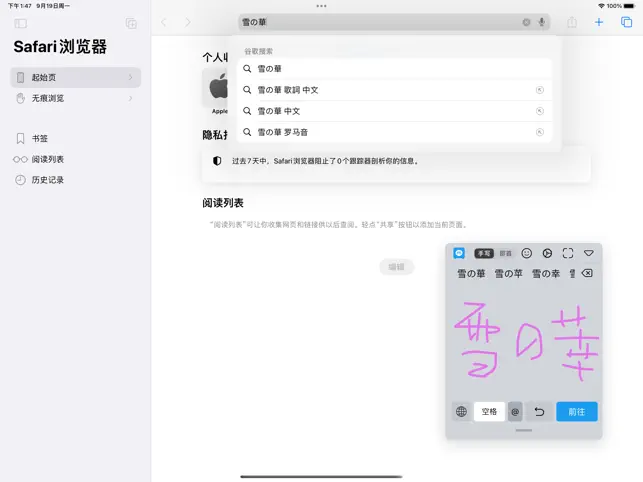Pick the handwriting candidate 雪の華

click(x=471, y=274)
